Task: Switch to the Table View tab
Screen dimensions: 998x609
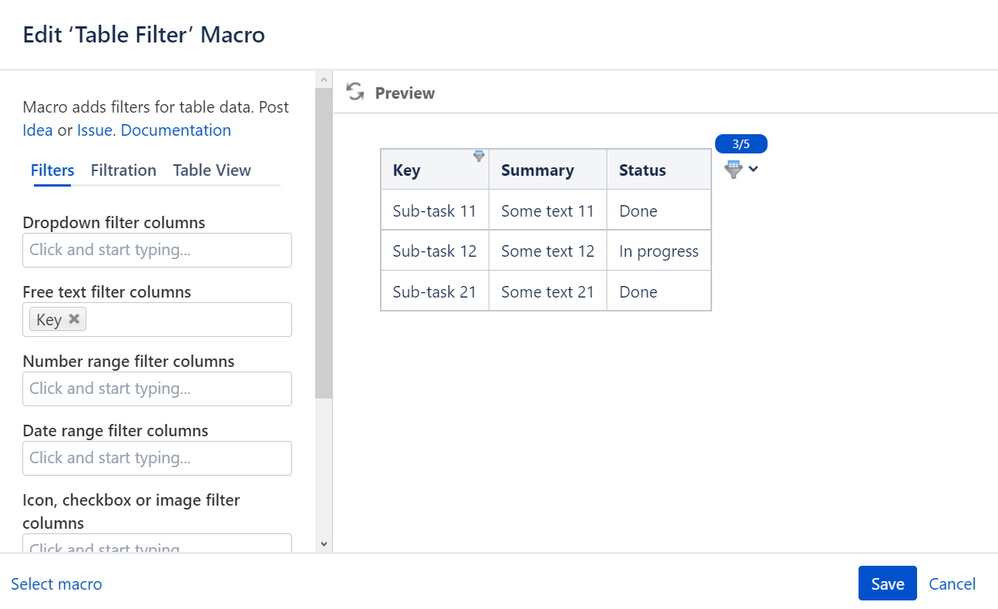Action: 212,170
